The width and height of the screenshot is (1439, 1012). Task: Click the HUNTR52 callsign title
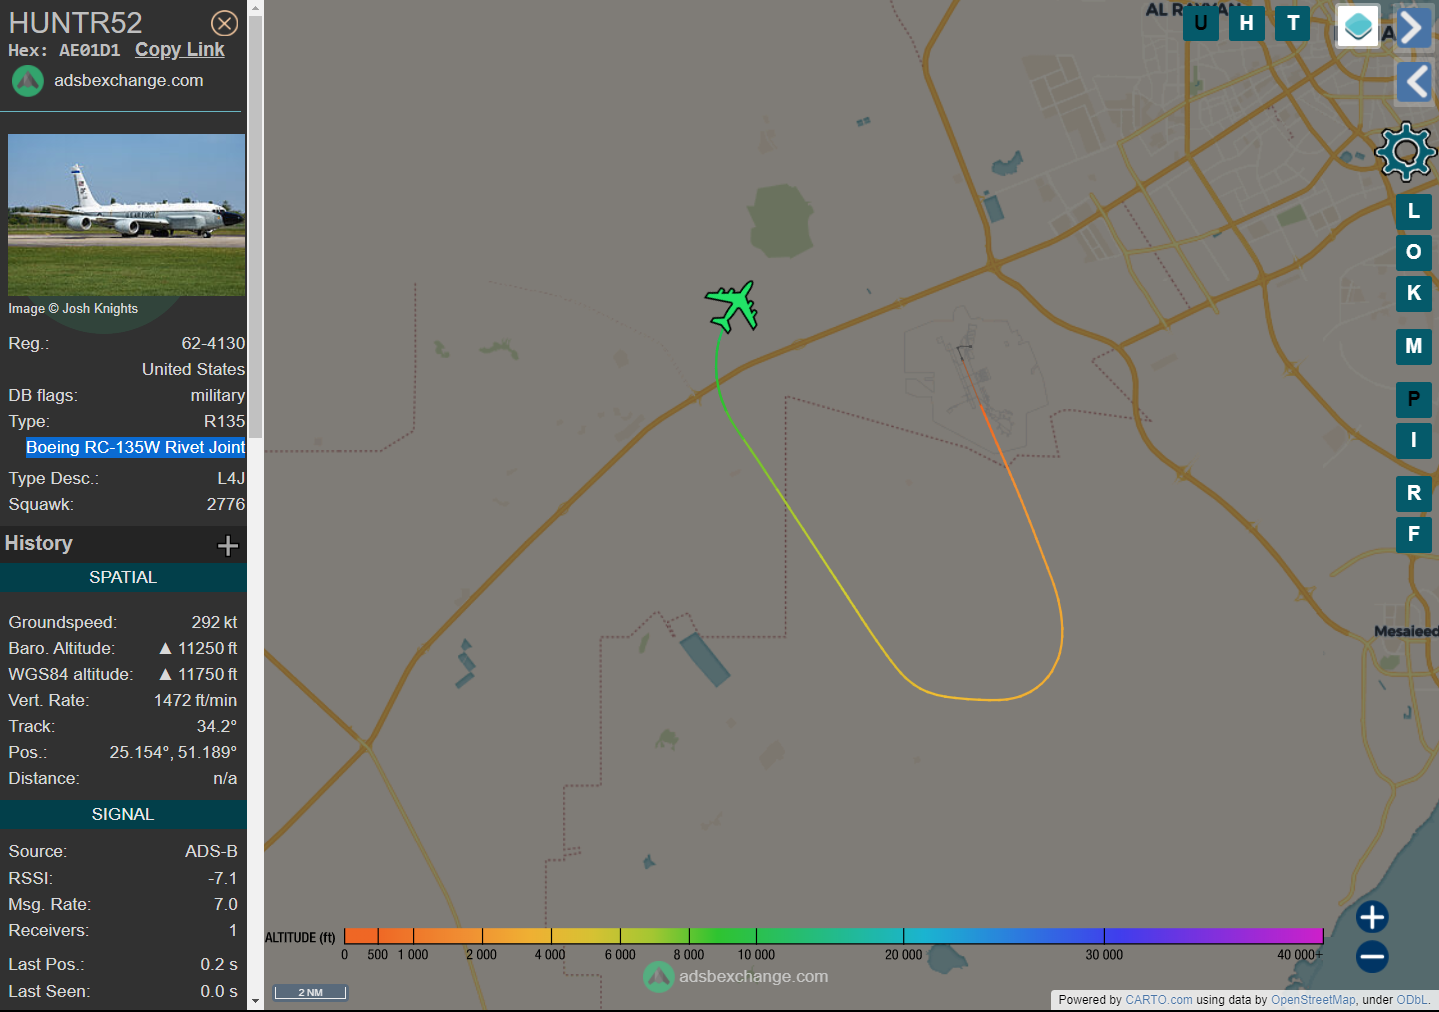click(76, 22)
